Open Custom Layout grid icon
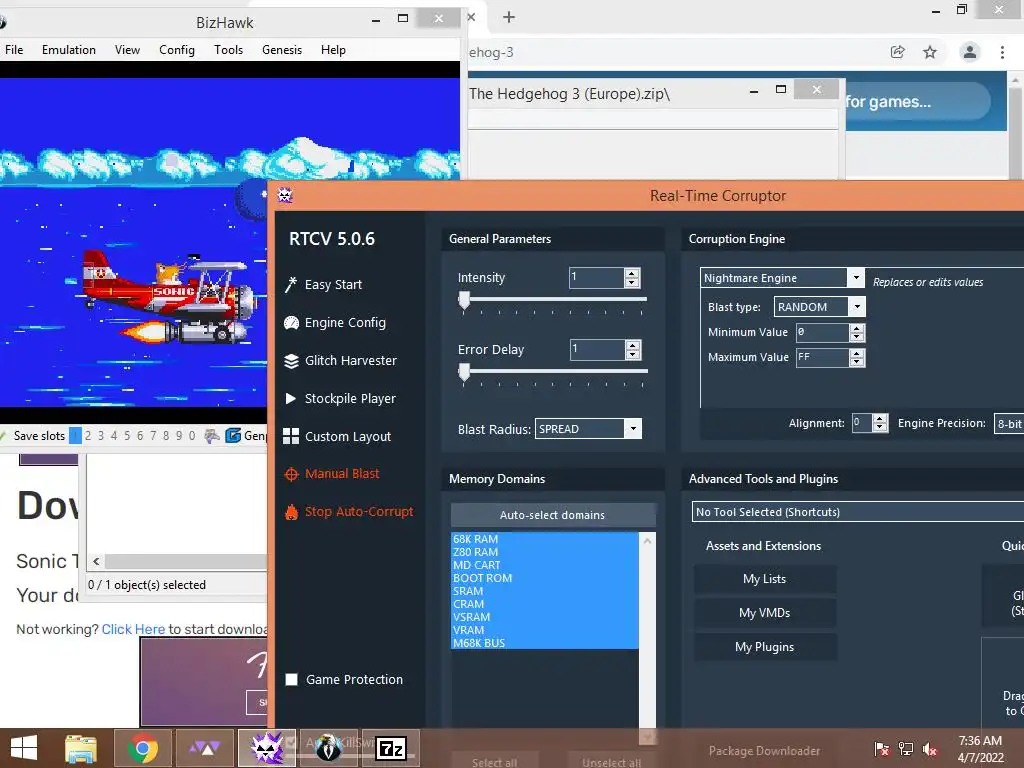 [291, 436]
